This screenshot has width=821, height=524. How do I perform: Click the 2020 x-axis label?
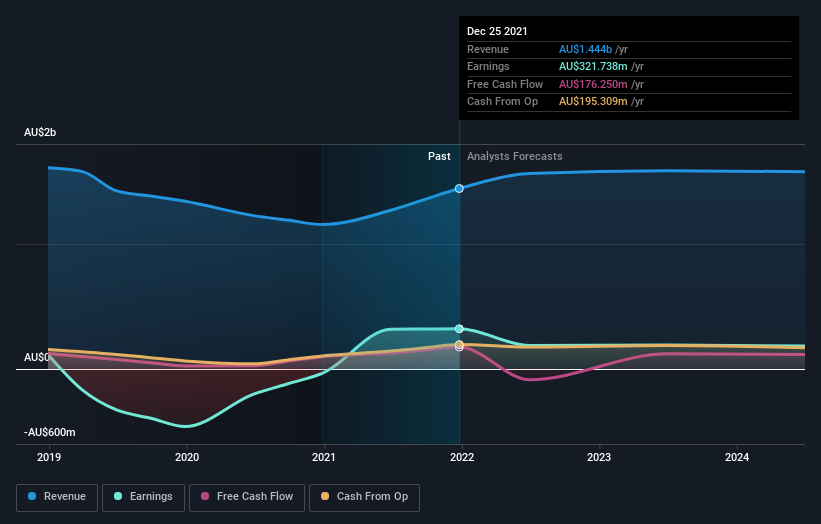point(187,457)
